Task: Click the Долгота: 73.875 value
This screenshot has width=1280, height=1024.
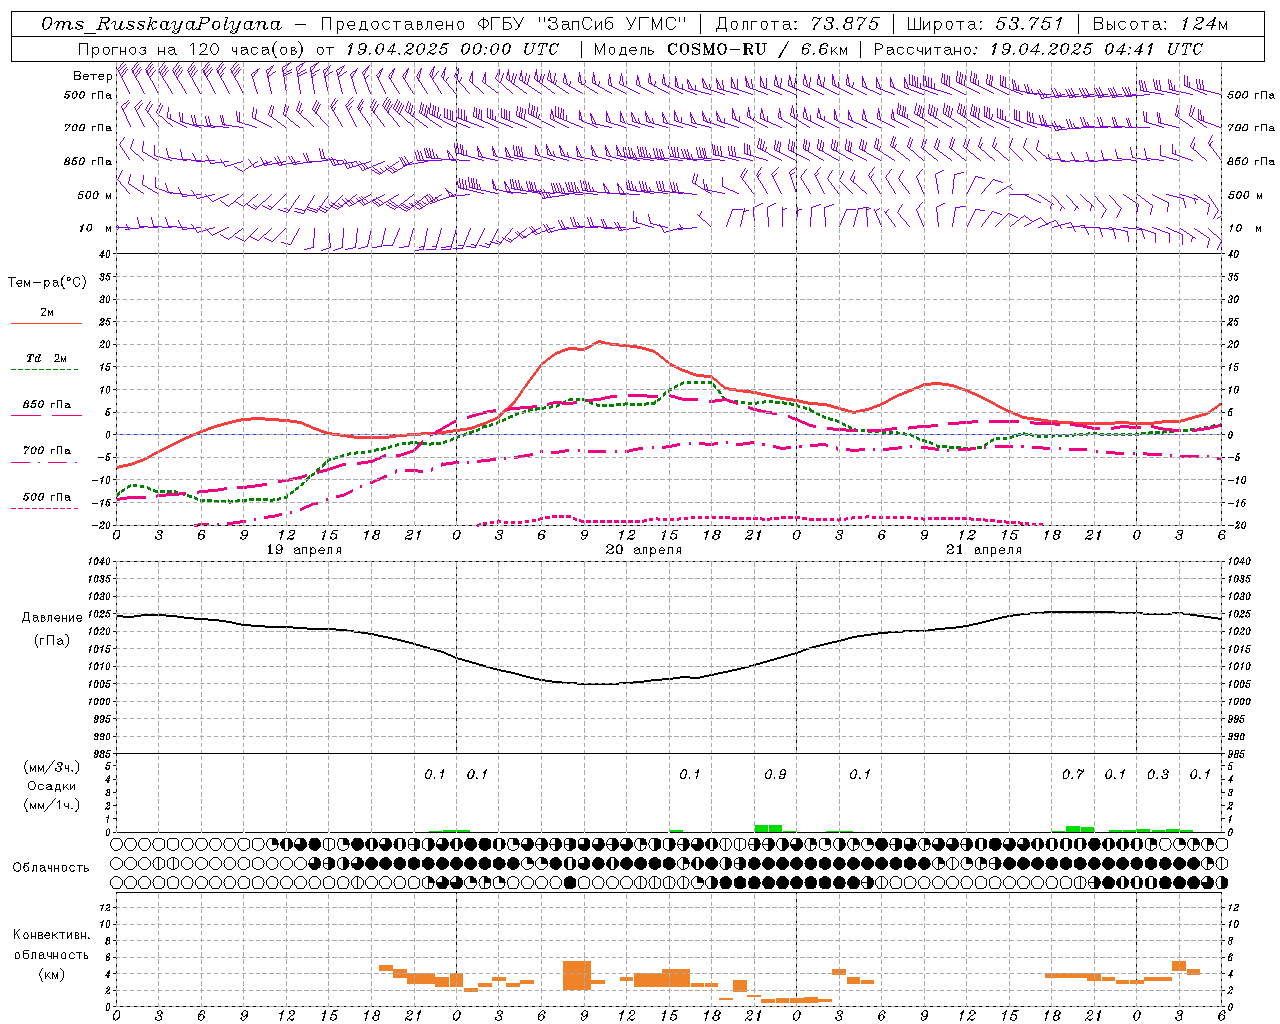Action: 797,24
